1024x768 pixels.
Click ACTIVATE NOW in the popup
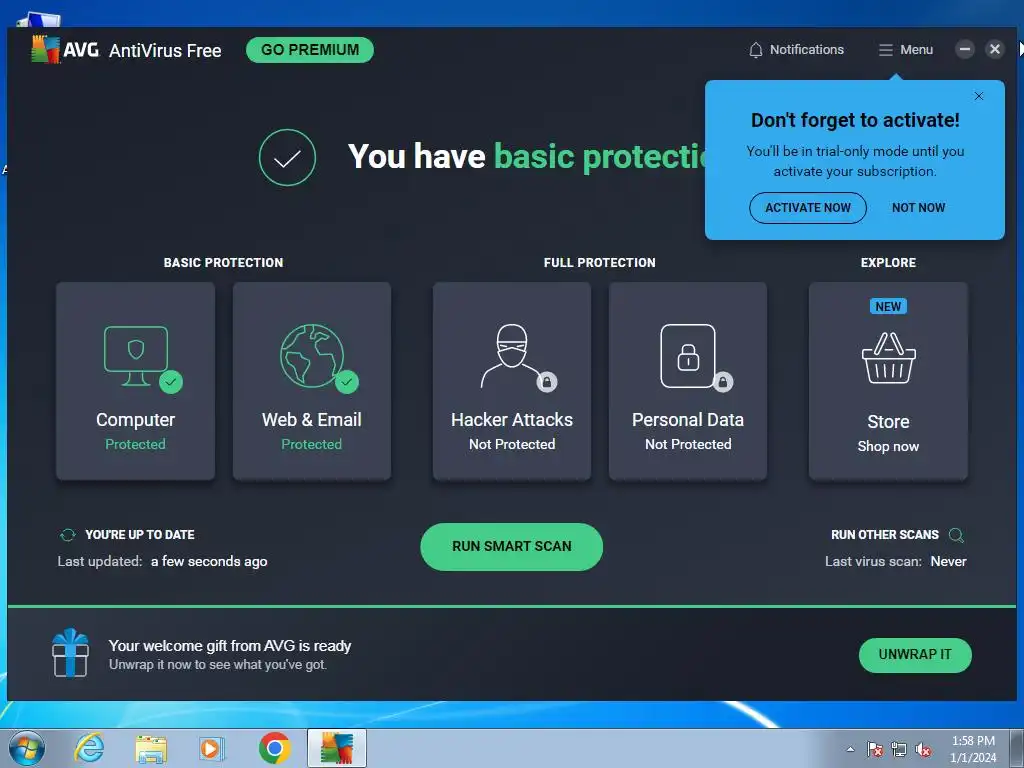[808, 208]
